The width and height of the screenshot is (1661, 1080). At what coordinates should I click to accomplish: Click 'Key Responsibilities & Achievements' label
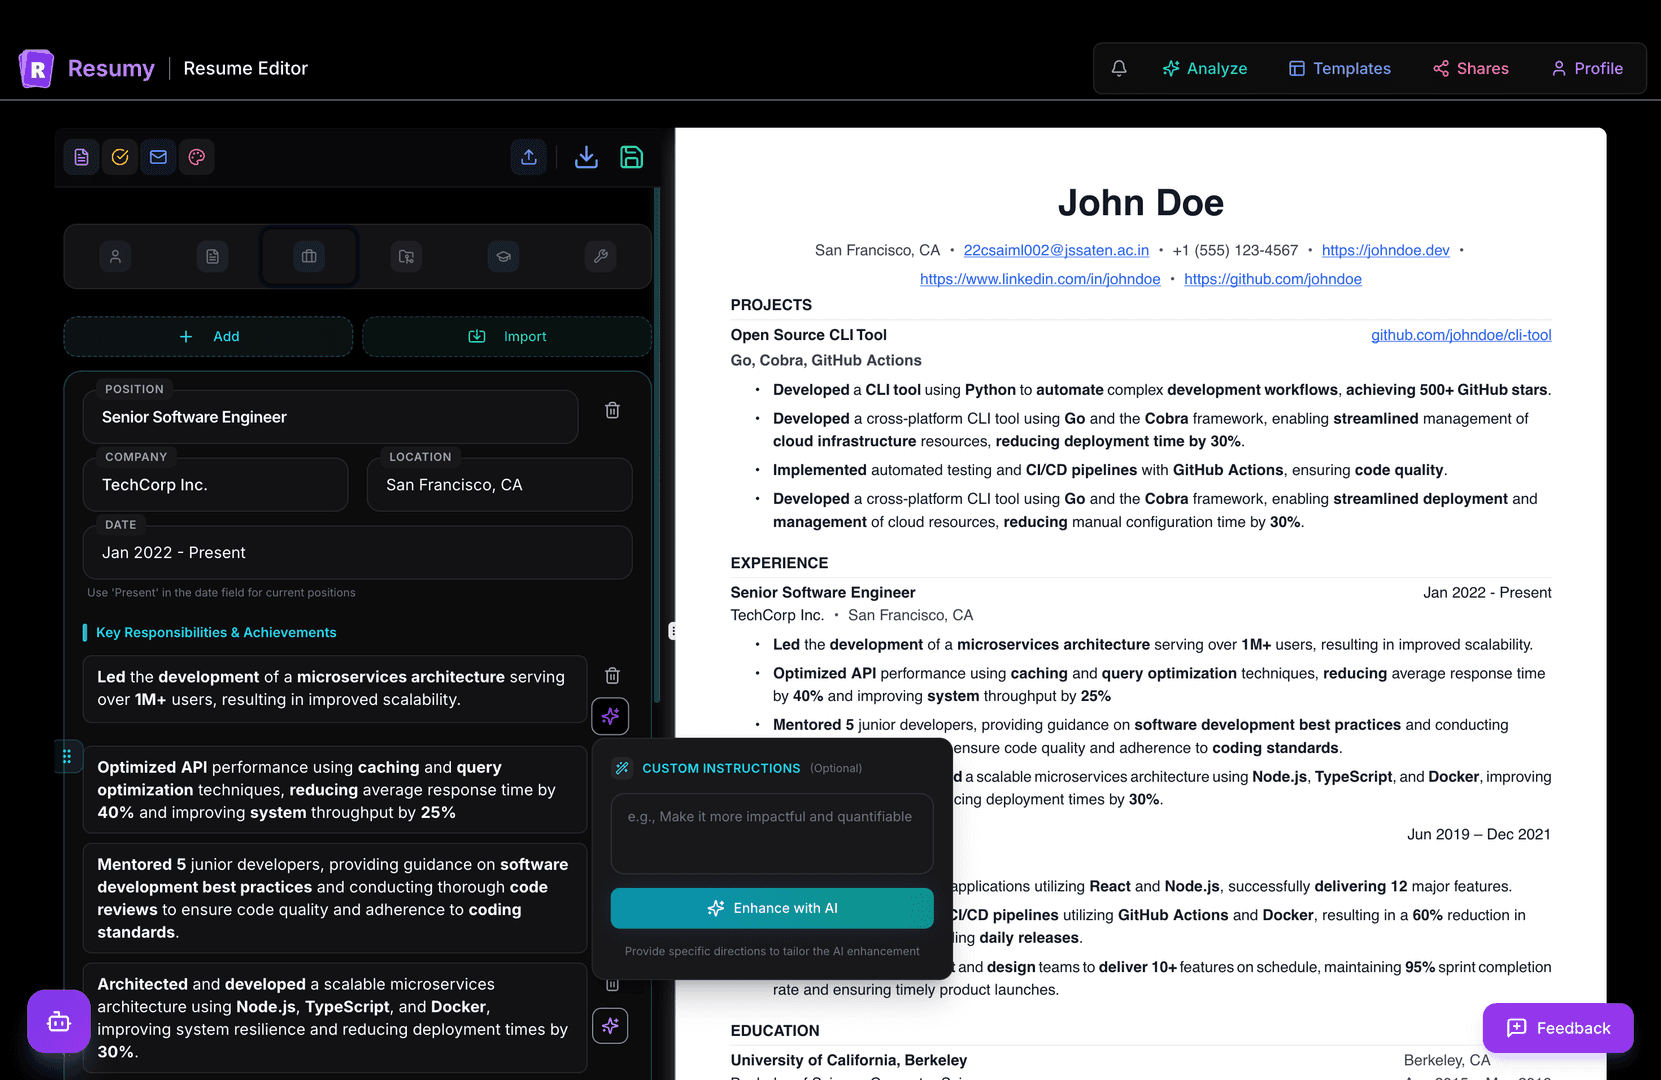click(x=216, y=633)
